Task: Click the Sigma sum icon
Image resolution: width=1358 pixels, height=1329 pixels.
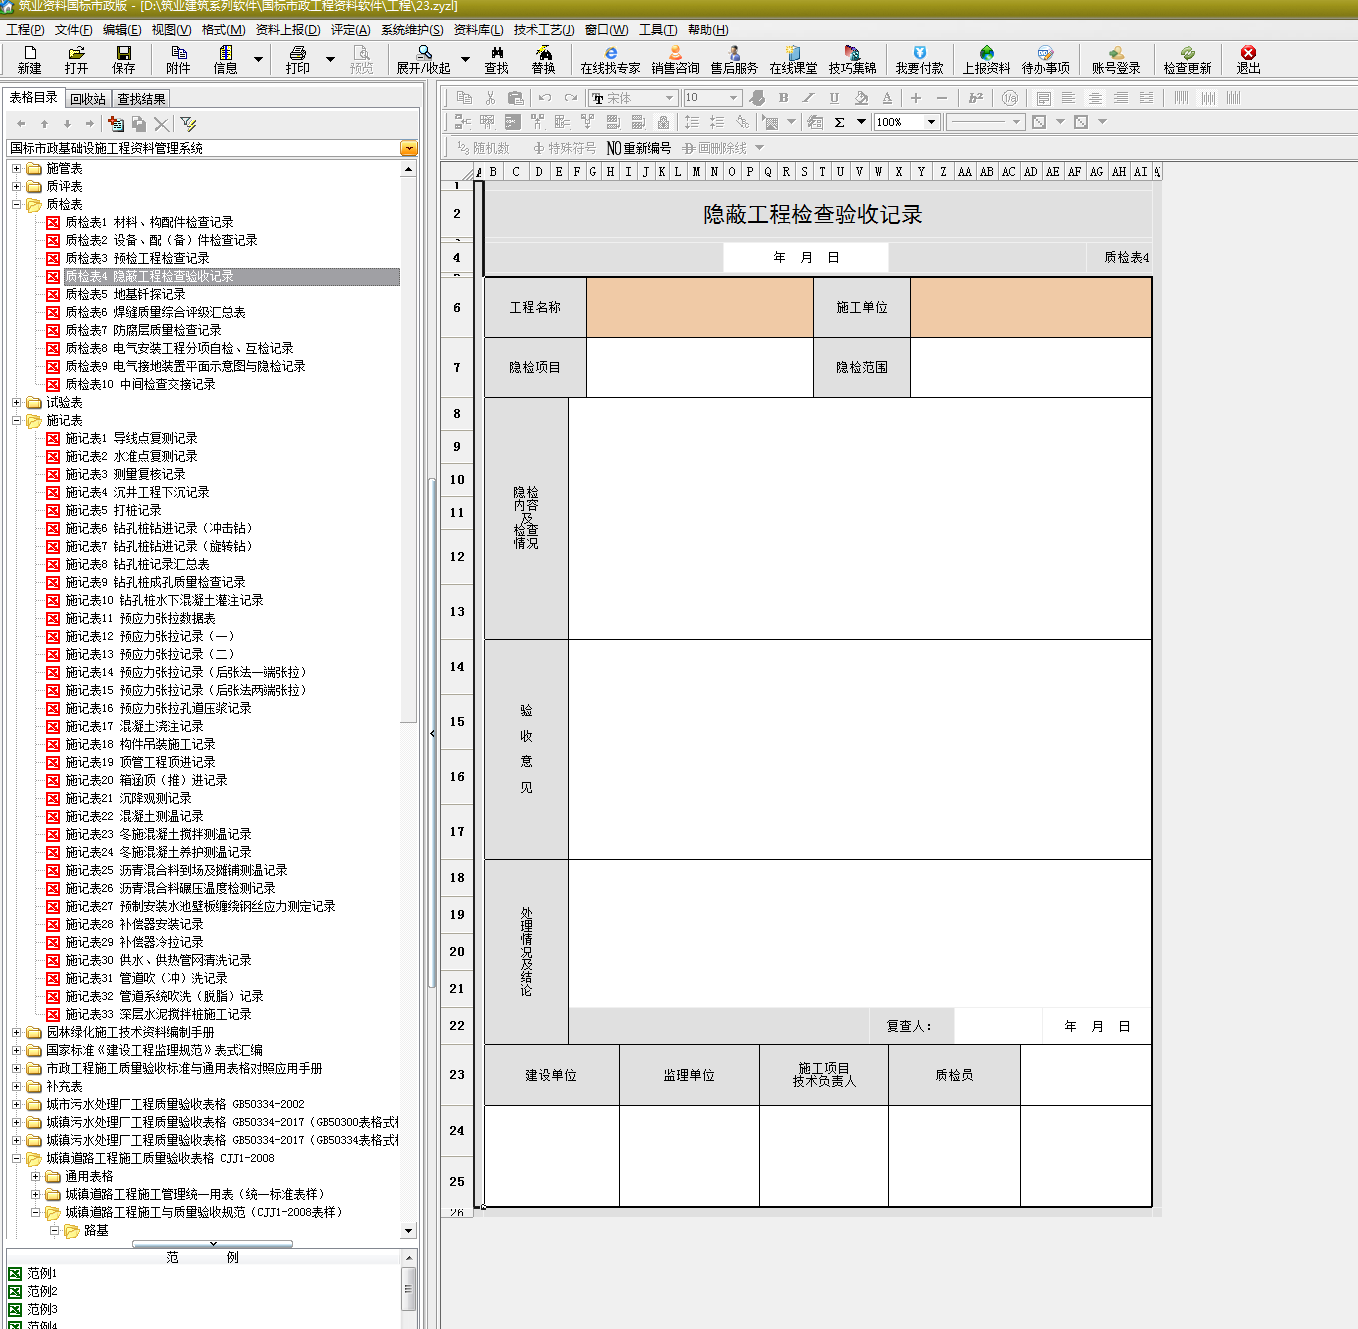Action: [x=840, y=122]
